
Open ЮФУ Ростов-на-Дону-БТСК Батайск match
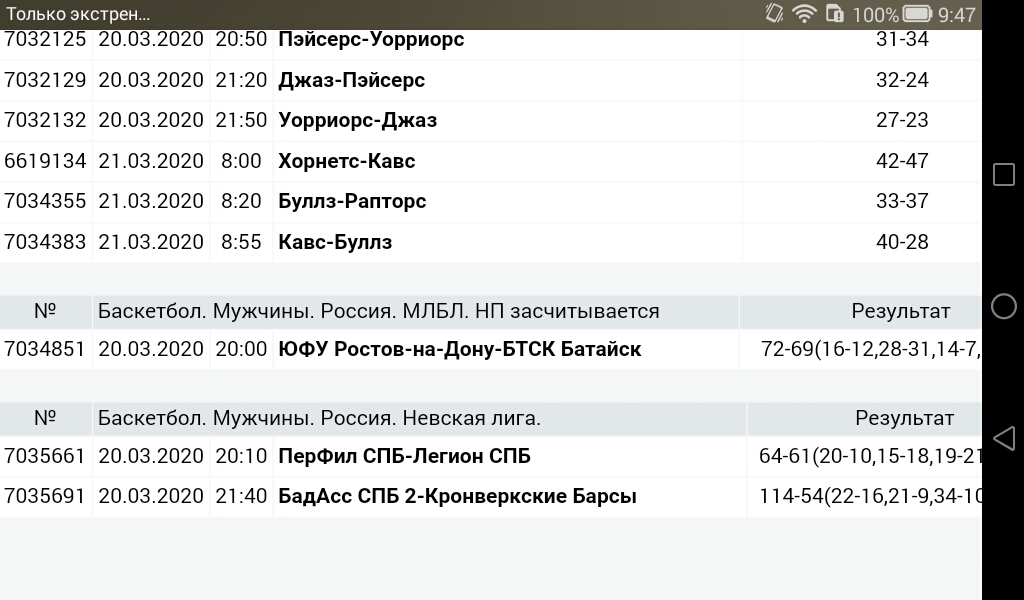coord(490,349)
